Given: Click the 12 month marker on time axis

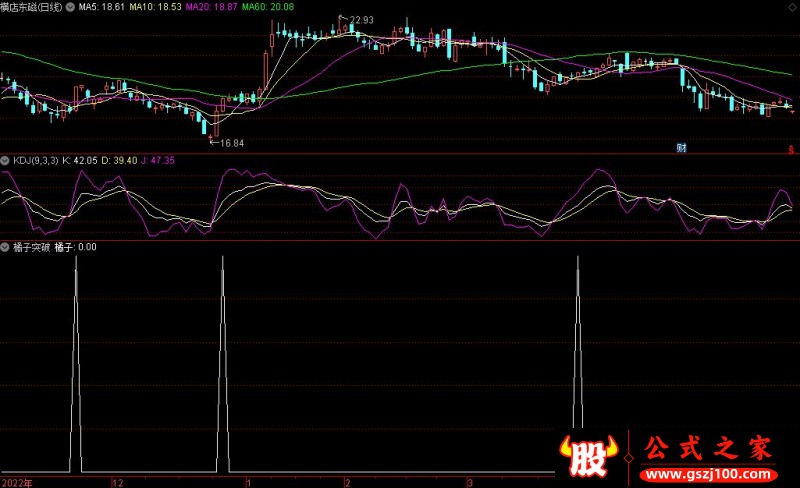Looking at the screenshot, I should (x=117, y=481).
